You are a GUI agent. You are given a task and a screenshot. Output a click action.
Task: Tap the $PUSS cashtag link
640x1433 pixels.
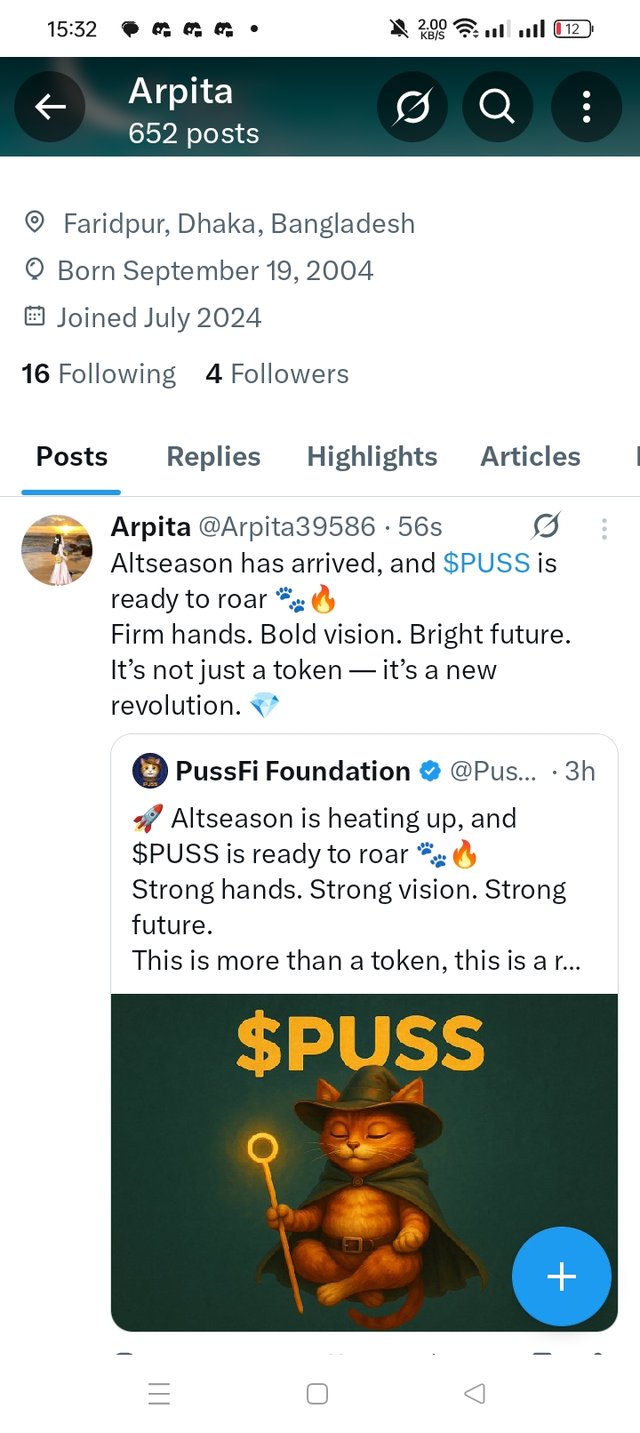(486, 563)
